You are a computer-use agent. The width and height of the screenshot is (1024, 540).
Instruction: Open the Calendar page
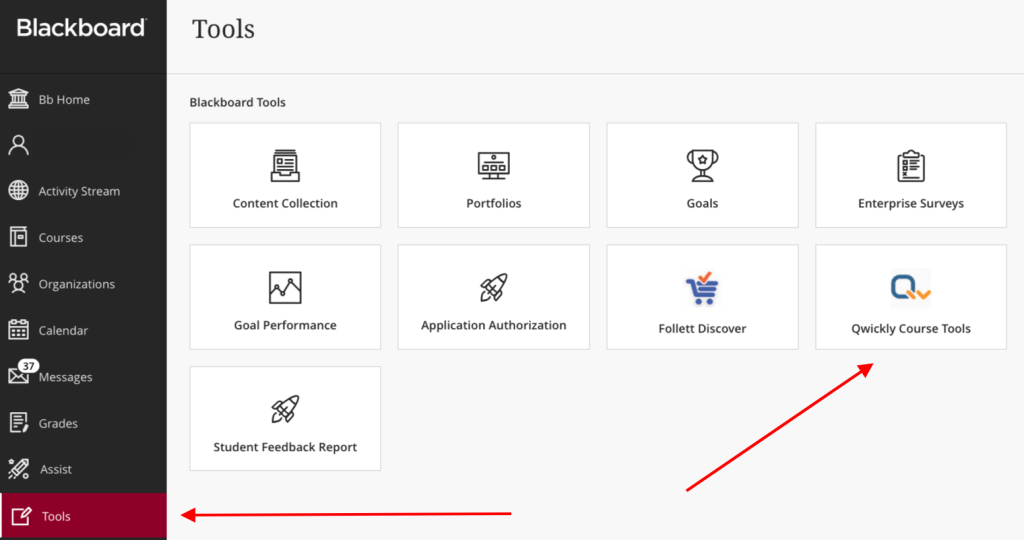(x=63, y=330)
